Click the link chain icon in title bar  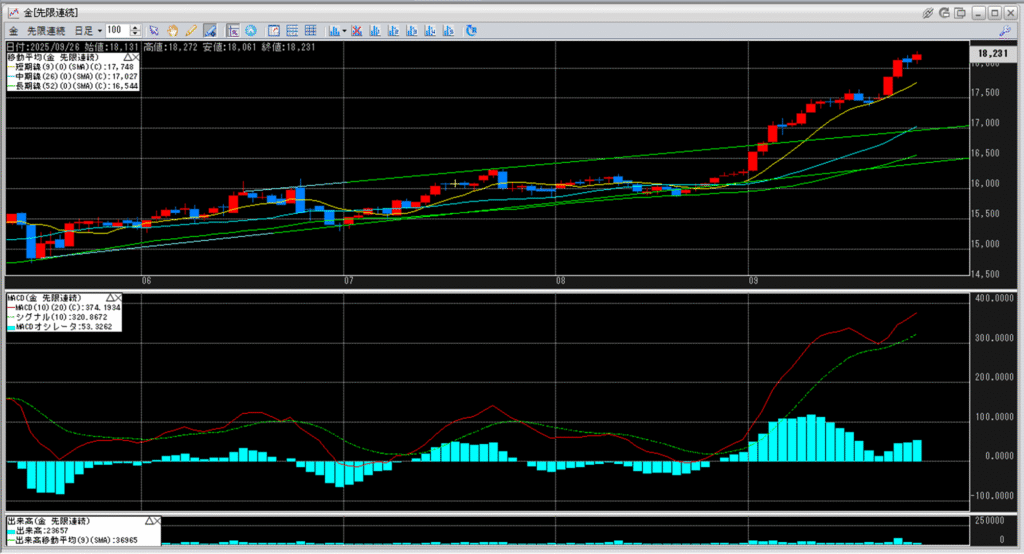[929, 12]
